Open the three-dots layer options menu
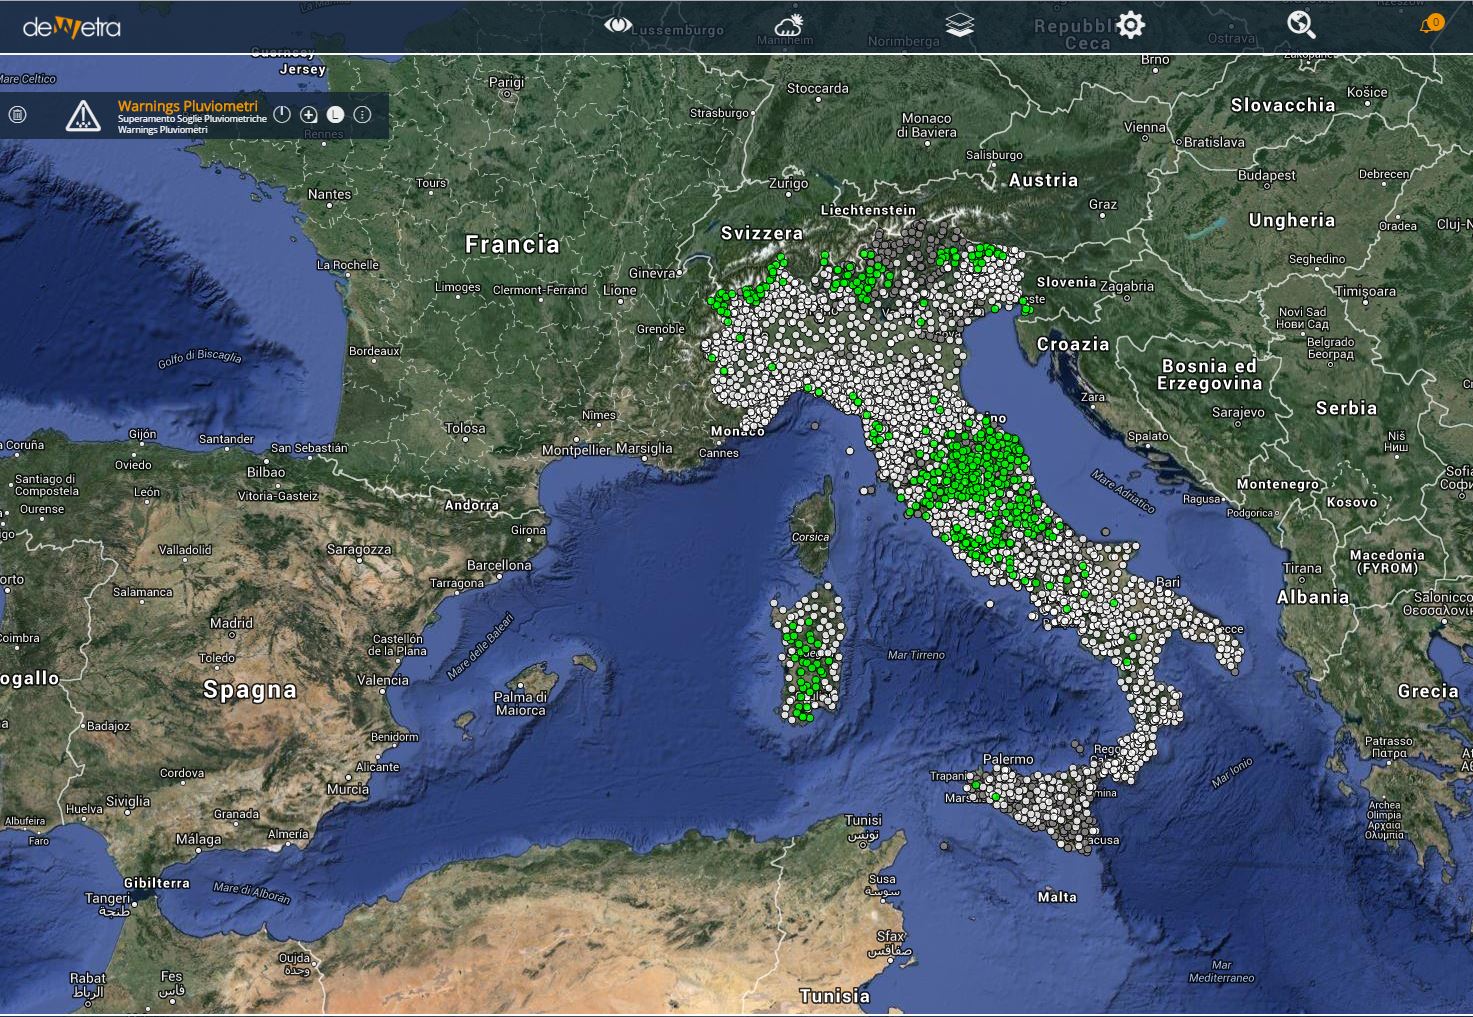The image size is (1473, 1017). pyautogui.click(x=362, y=115)
